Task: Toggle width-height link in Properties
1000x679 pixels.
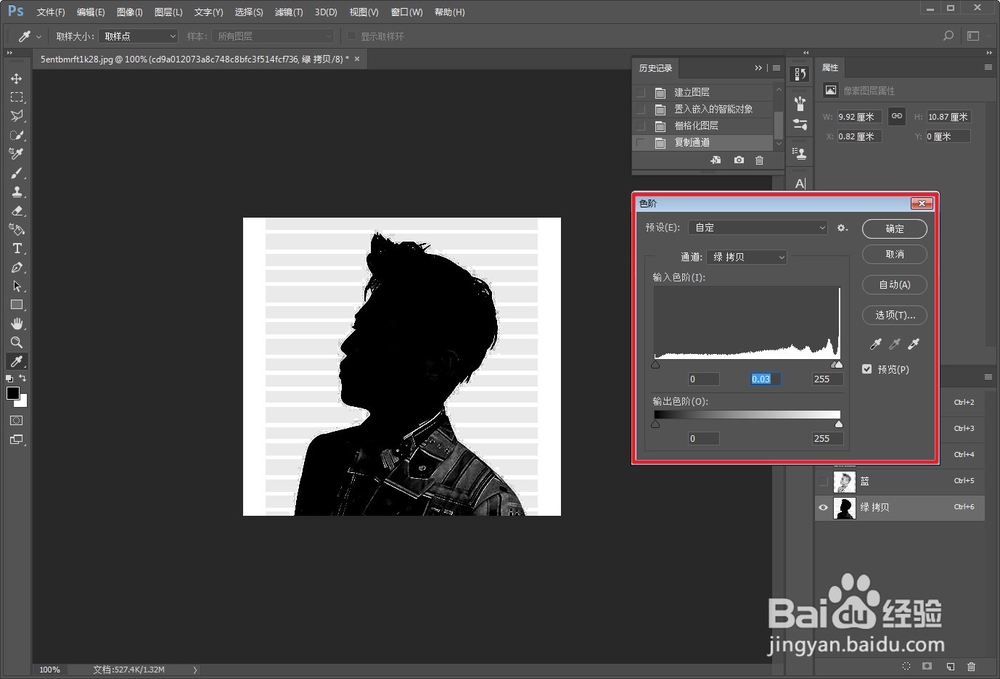Action: pos(897,116)
